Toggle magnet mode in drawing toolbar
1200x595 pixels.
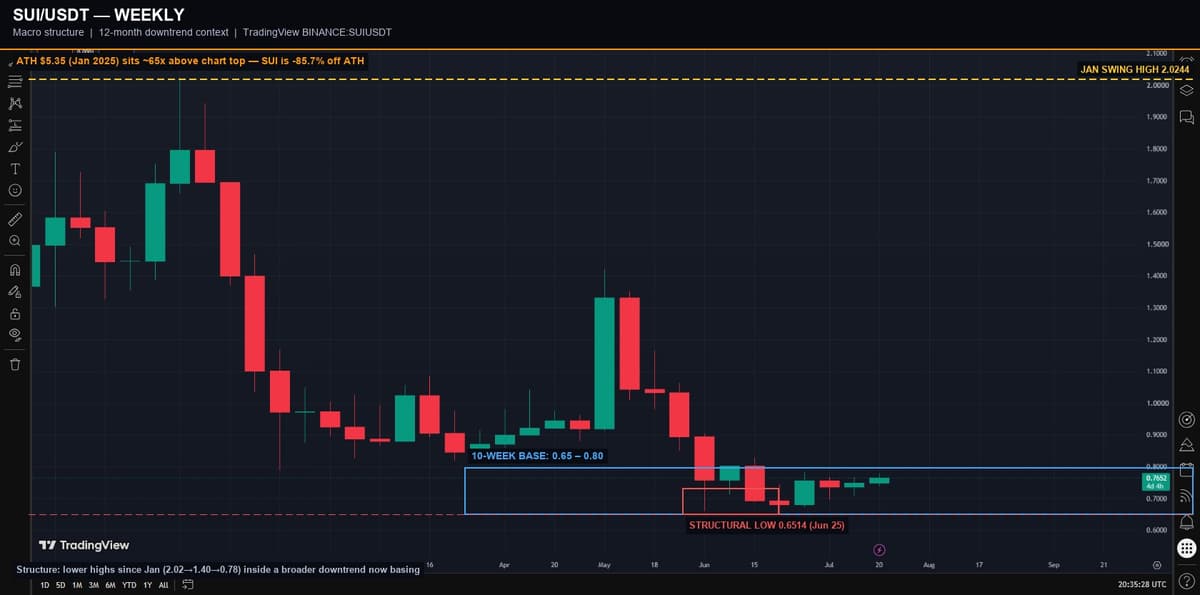click(15, 269)
